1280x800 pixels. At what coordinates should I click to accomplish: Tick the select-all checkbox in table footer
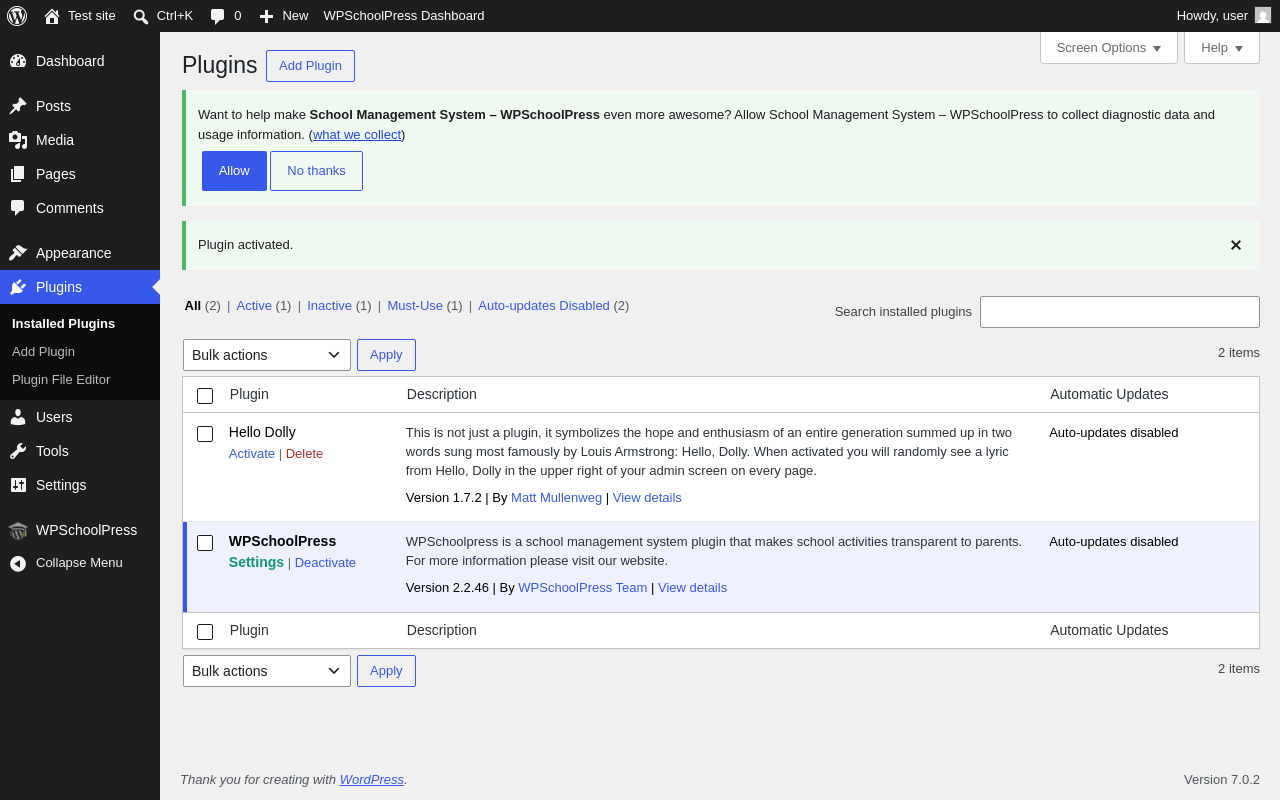205,632
